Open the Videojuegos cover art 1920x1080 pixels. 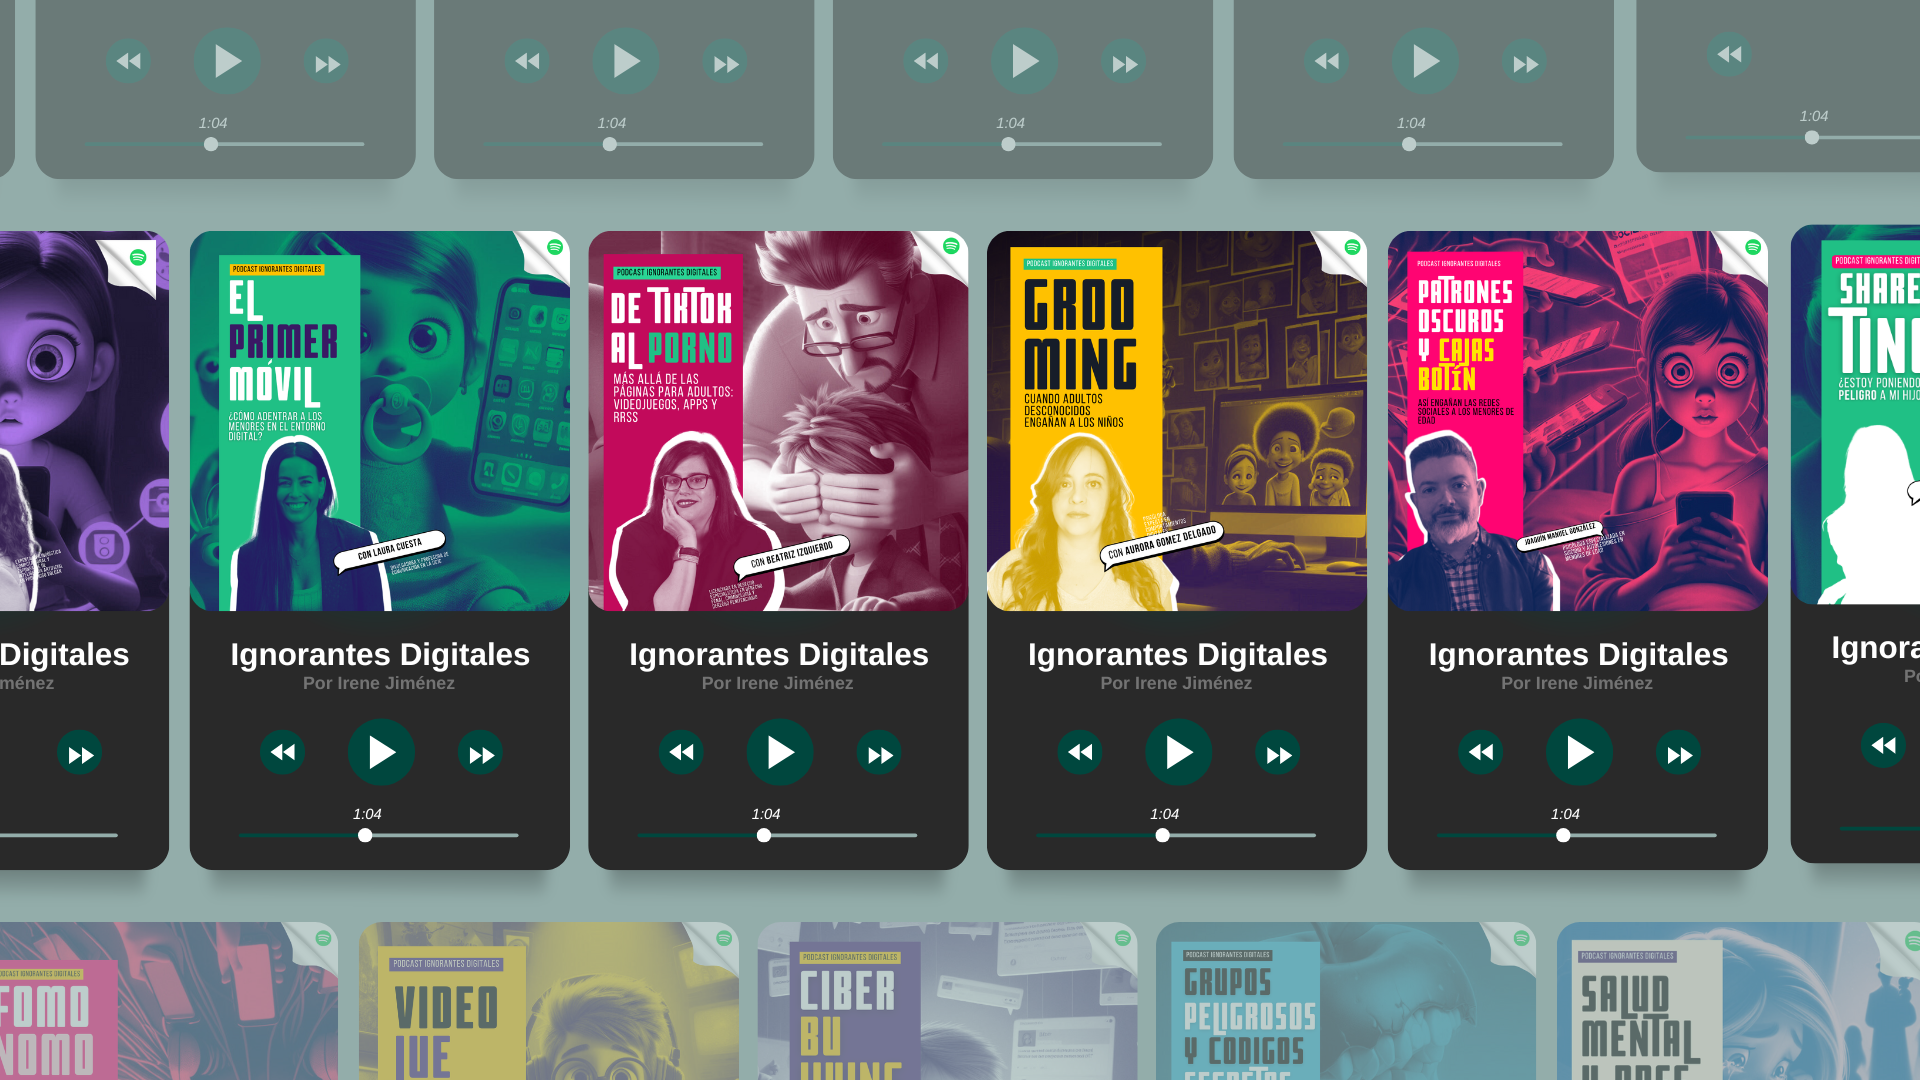coord(549,1001)
